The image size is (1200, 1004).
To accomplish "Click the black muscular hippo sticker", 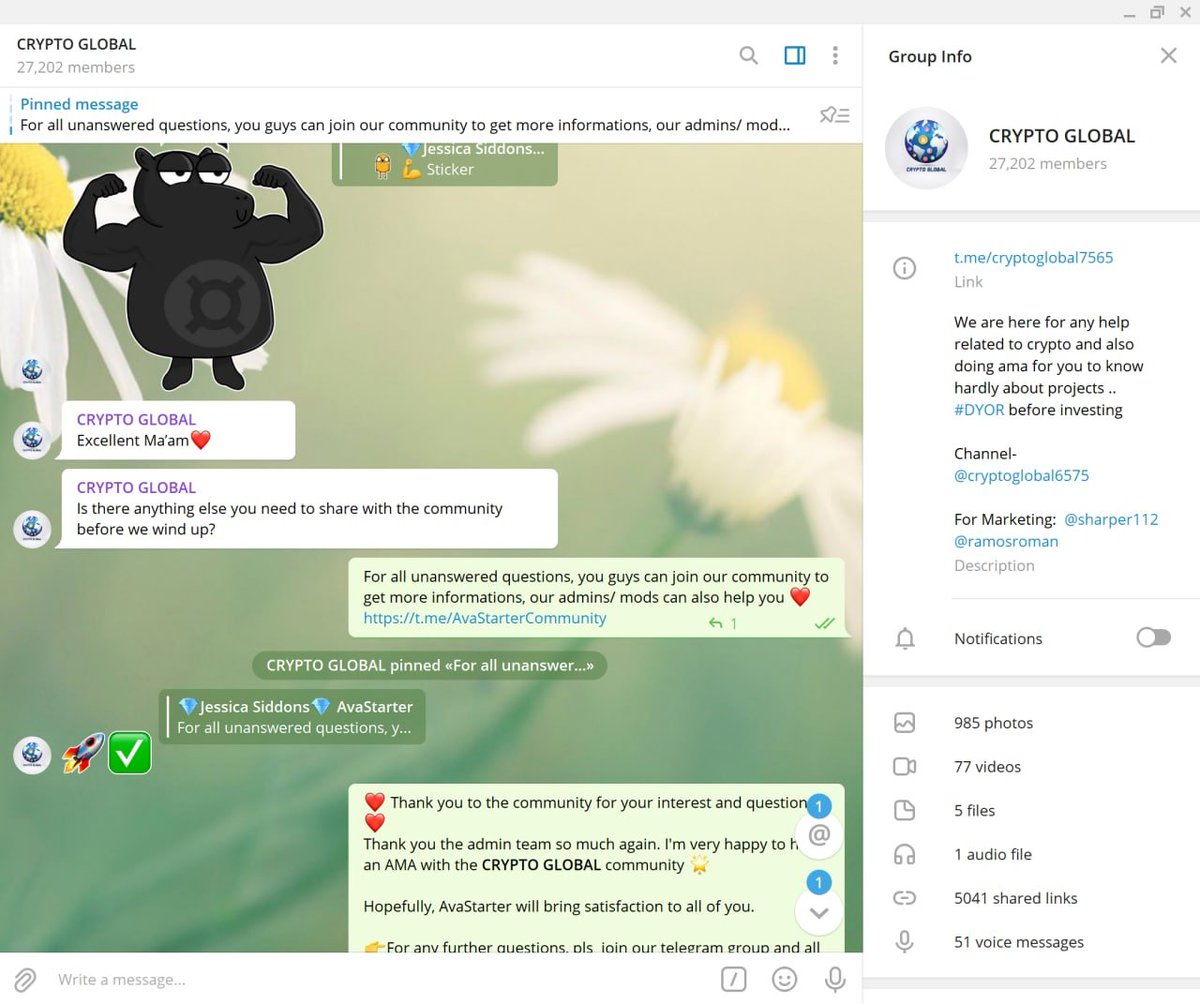I will click(192, 268).
